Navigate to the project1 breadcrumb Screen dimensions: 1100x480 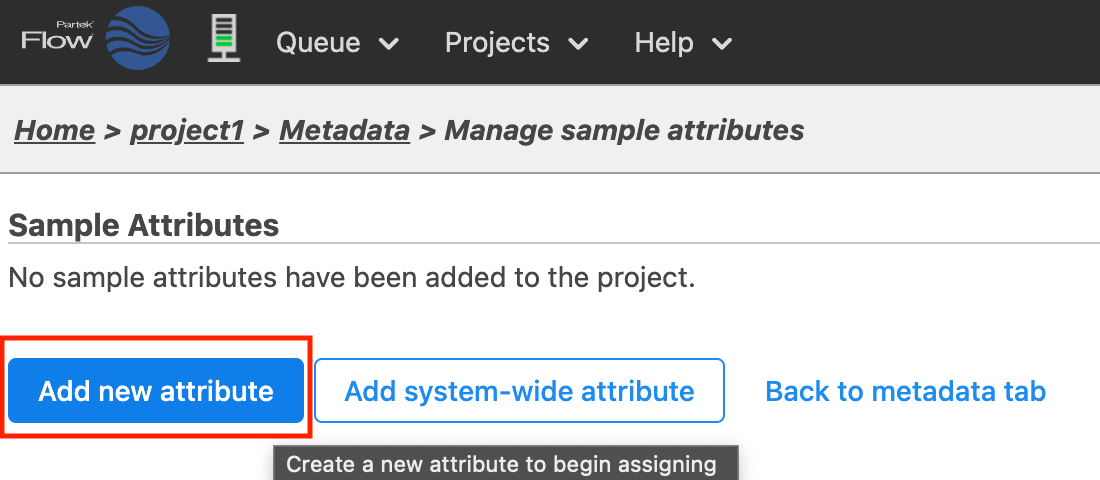tap(187, 130)
